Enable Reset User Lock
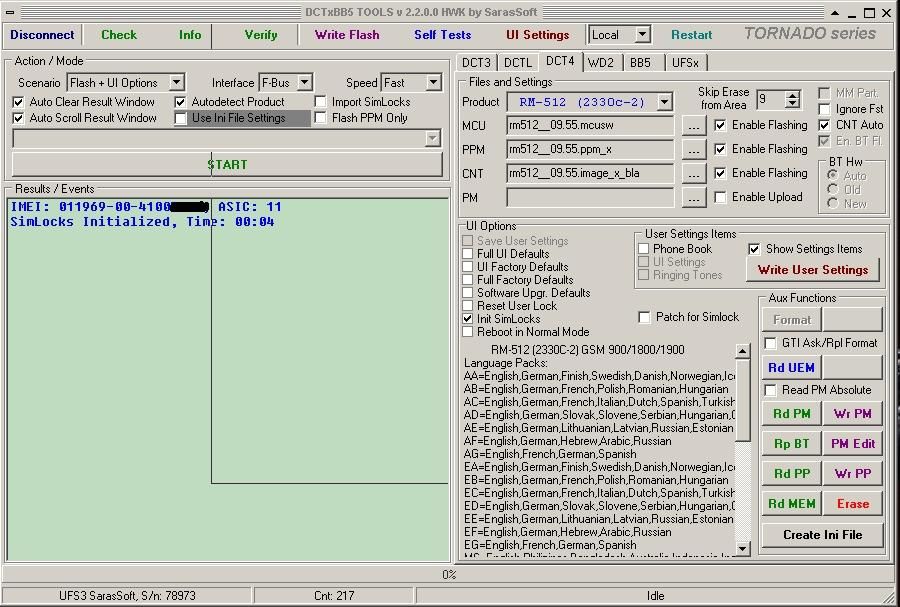Image resolution: width=900 pixels, height=607 pixels. coord(468,306)
